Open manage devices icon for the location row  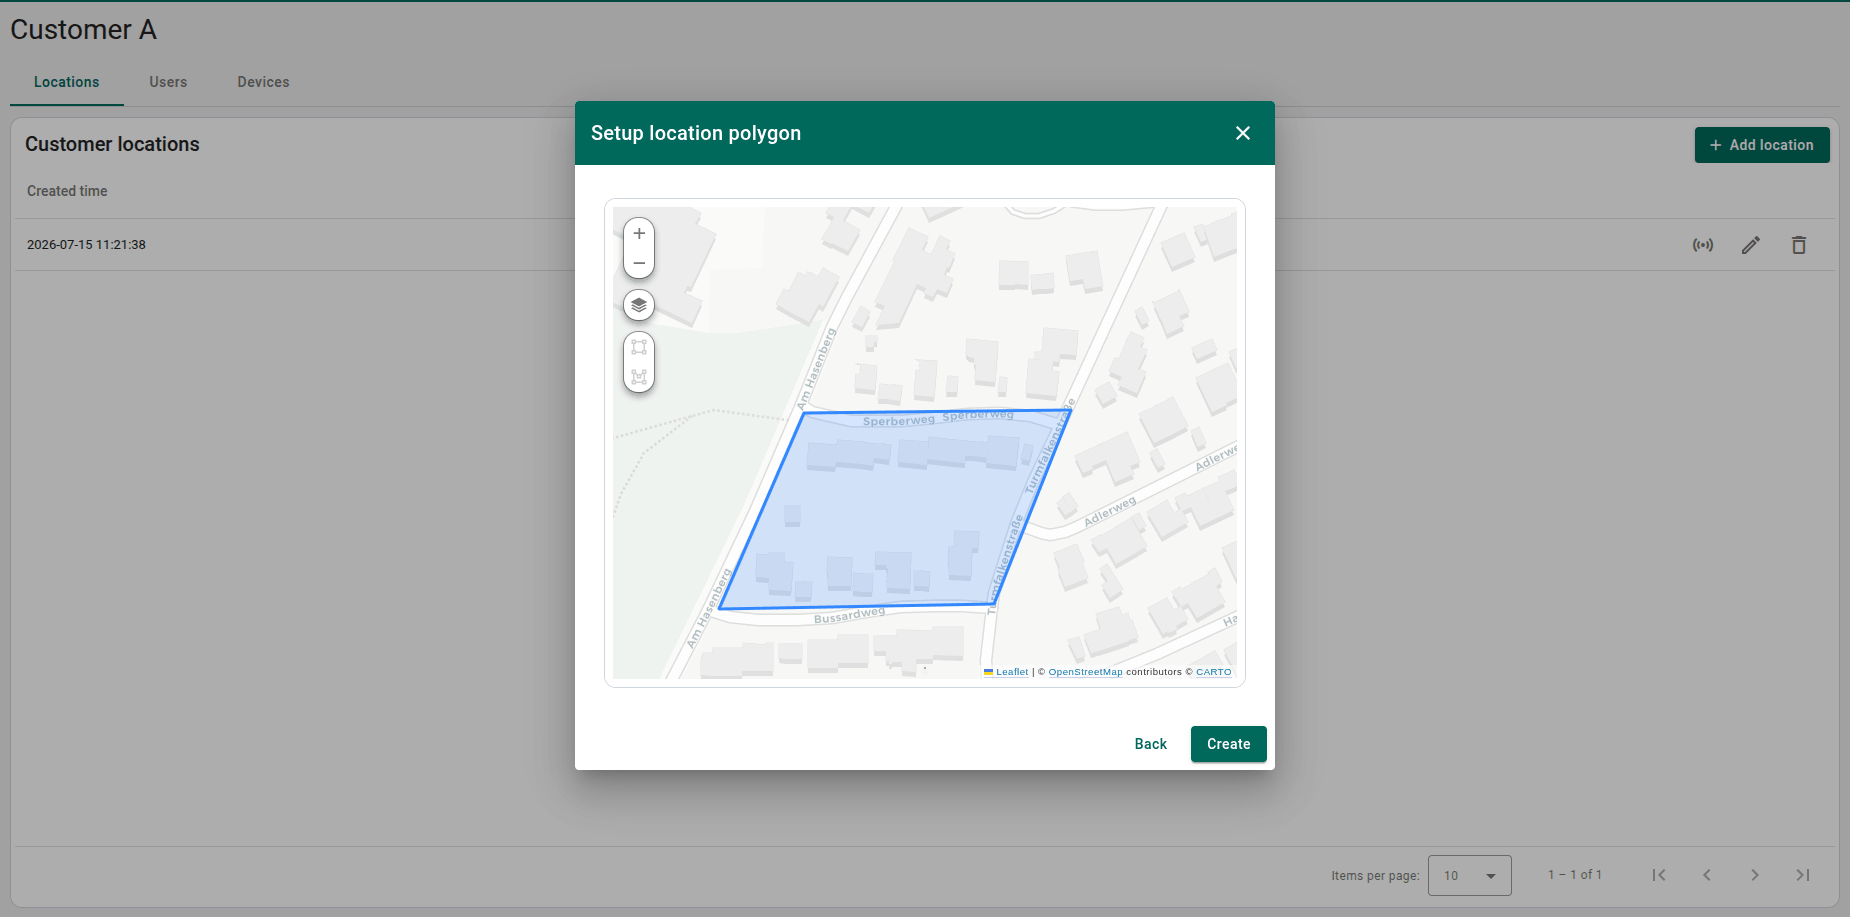click(x=1703, y=245)
